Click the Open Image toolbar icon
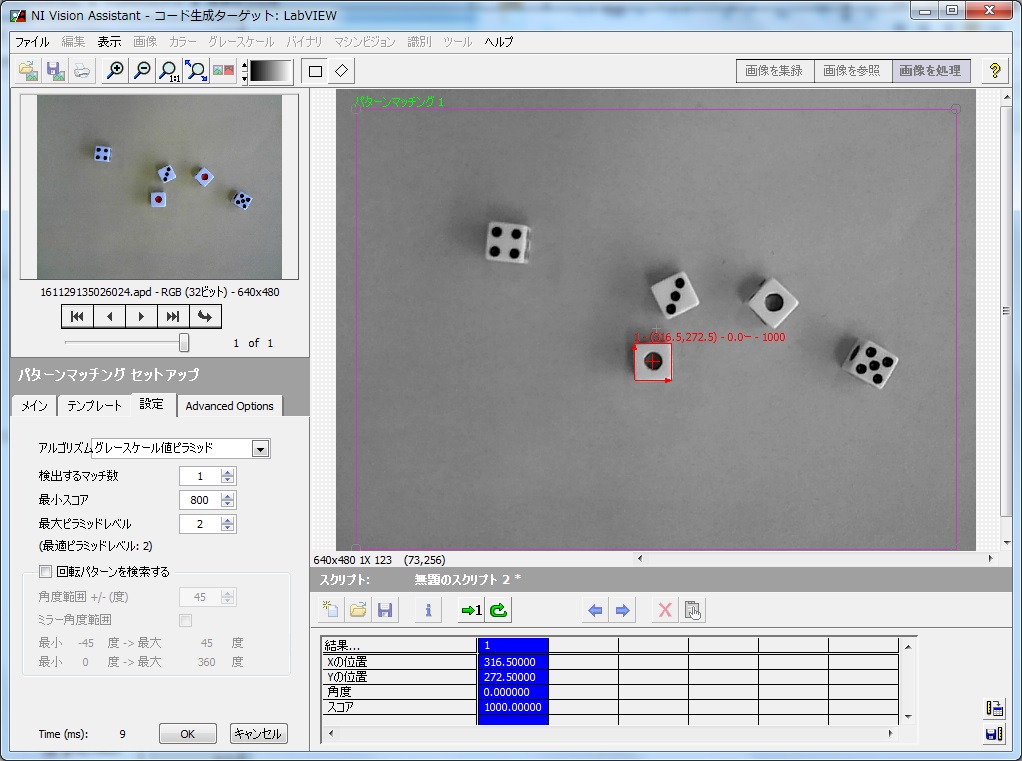This screenshot has width=1022, height=761. (x=29, y=71)
